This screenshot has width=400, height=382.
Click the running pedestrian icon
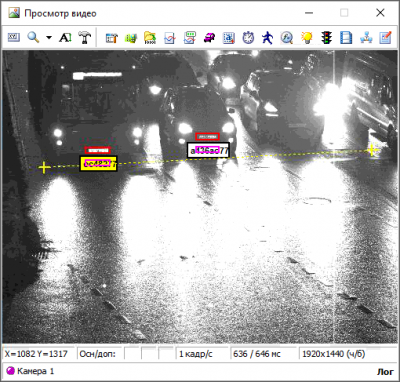(267, 38)
